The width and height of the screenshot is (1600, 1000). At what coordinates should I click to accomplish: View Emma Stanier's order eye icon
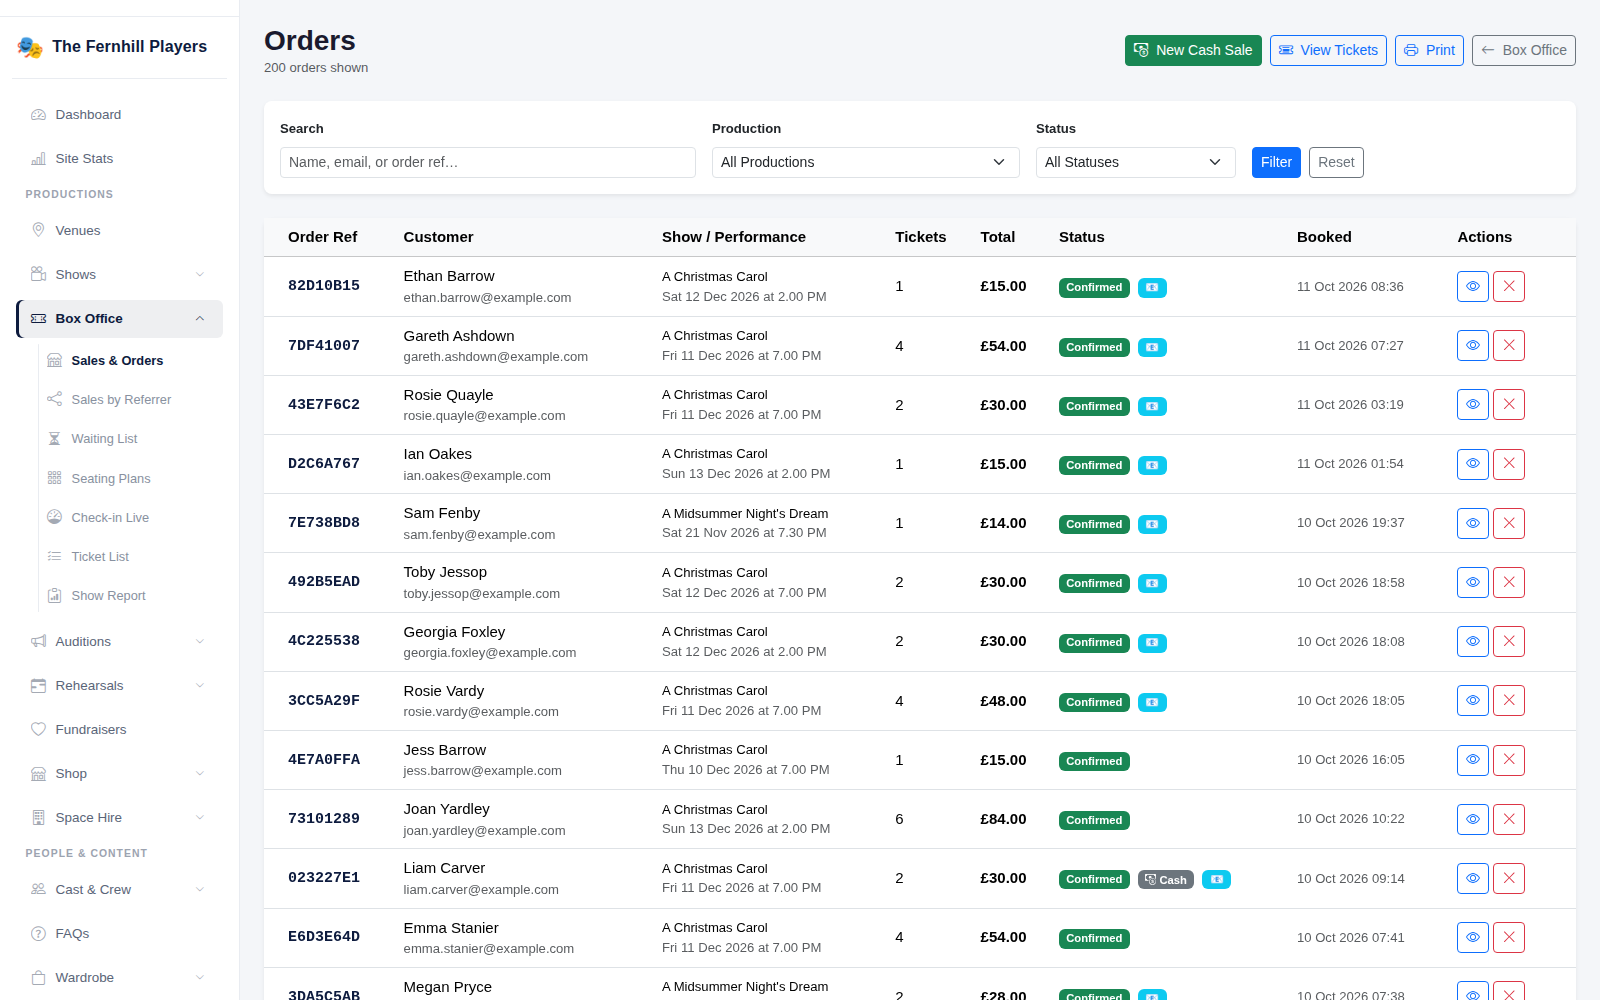pos(1473,937)
